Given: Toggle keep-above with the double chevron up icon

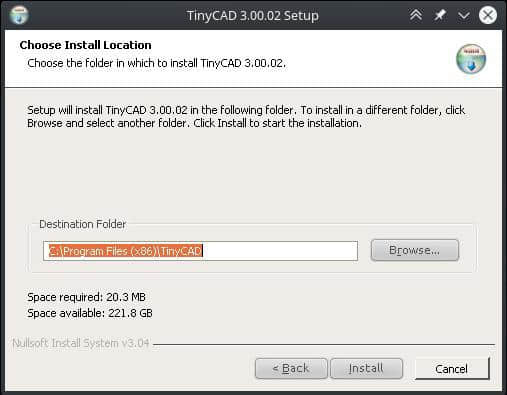Looking at the screenshot, I should click(416, 15).
